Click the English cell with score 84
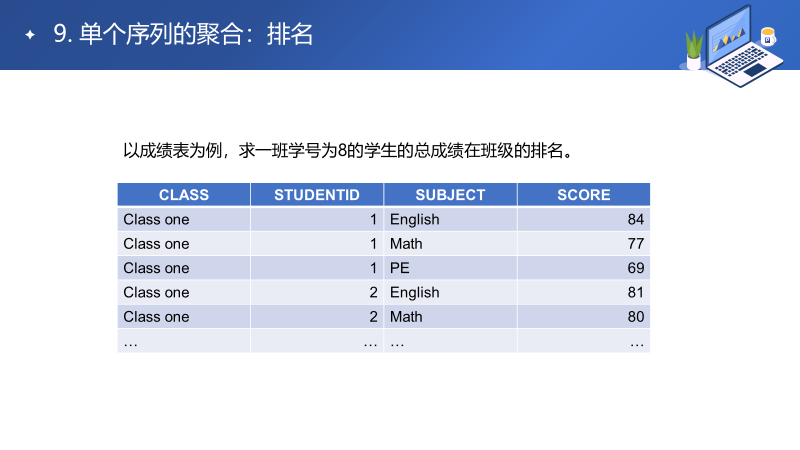The width and height of the screenshot is (800, 450). (451, 219)
